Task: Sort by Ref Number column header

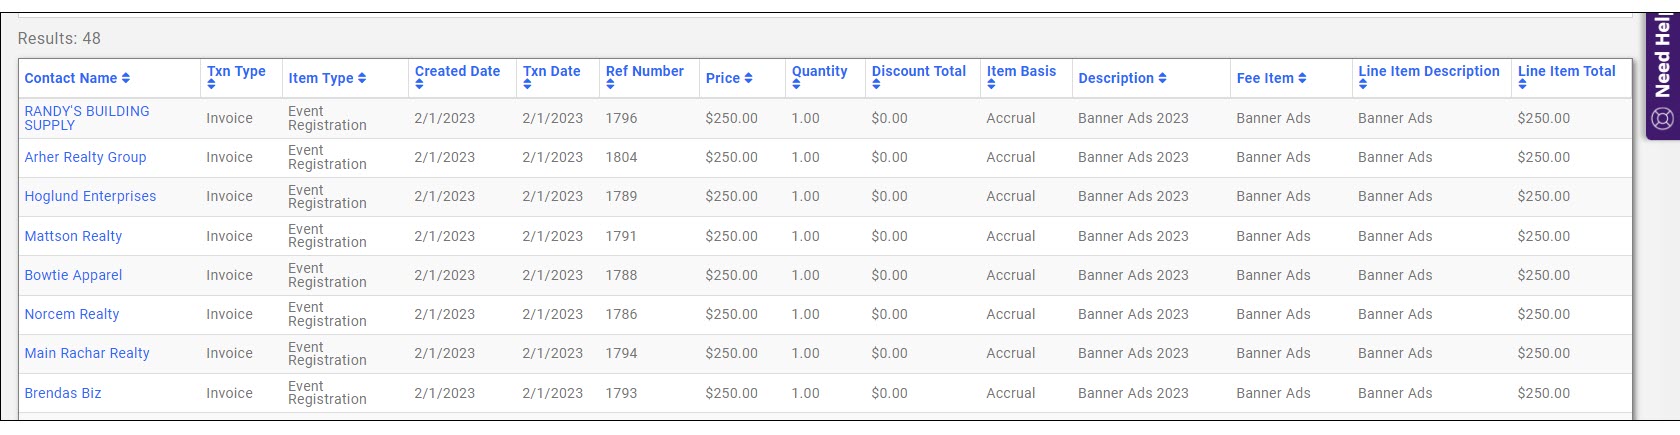Action: pyautogui.click(x=644, y=72)
